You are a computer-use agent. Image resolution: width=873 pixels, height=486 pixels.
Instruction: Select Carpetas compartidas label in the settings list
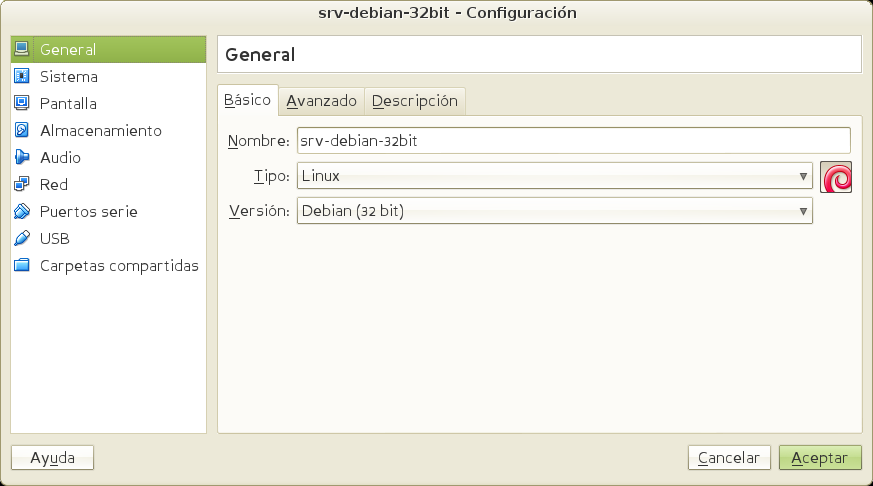(119, 266)
